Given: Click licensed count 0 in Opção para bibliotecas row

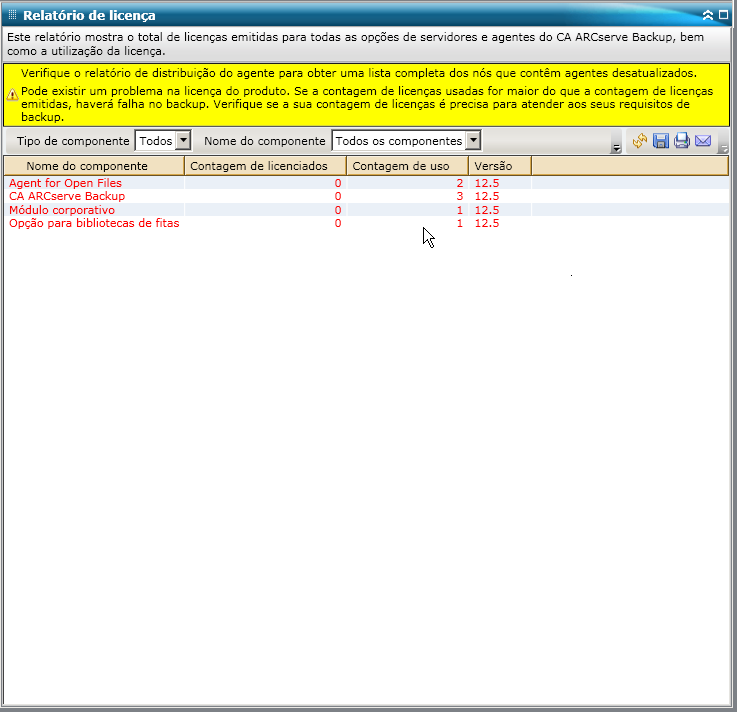Looking at the screenshot, I should point(337,223).
